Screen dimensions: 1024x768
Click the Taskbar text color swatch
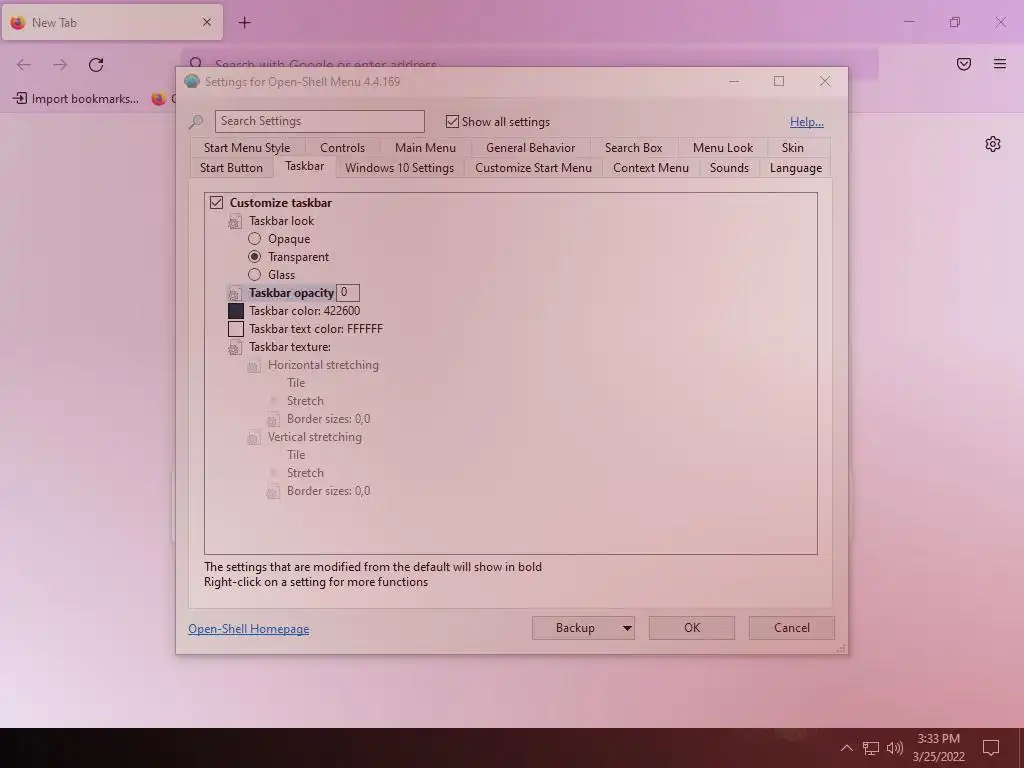(236, 328)
